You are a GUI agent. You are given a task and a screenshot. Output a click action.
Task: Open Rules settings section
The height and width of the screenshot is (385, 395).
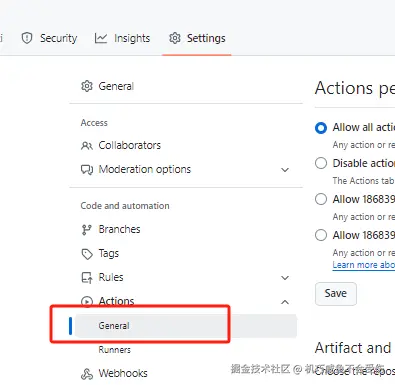pos(185,277)
